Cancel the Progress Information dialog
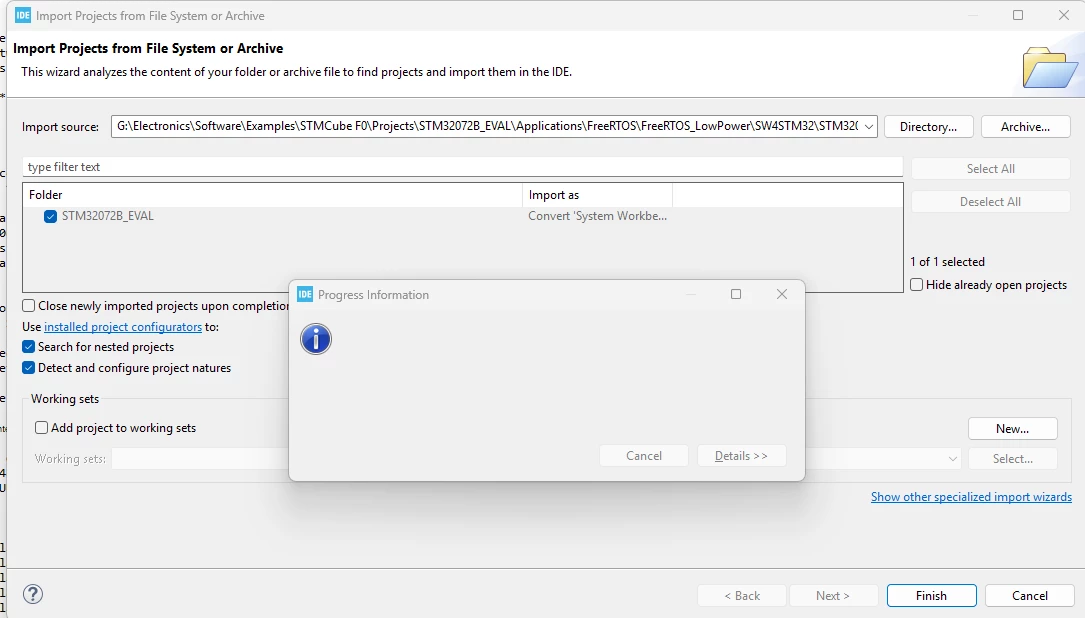 [644, 455]
